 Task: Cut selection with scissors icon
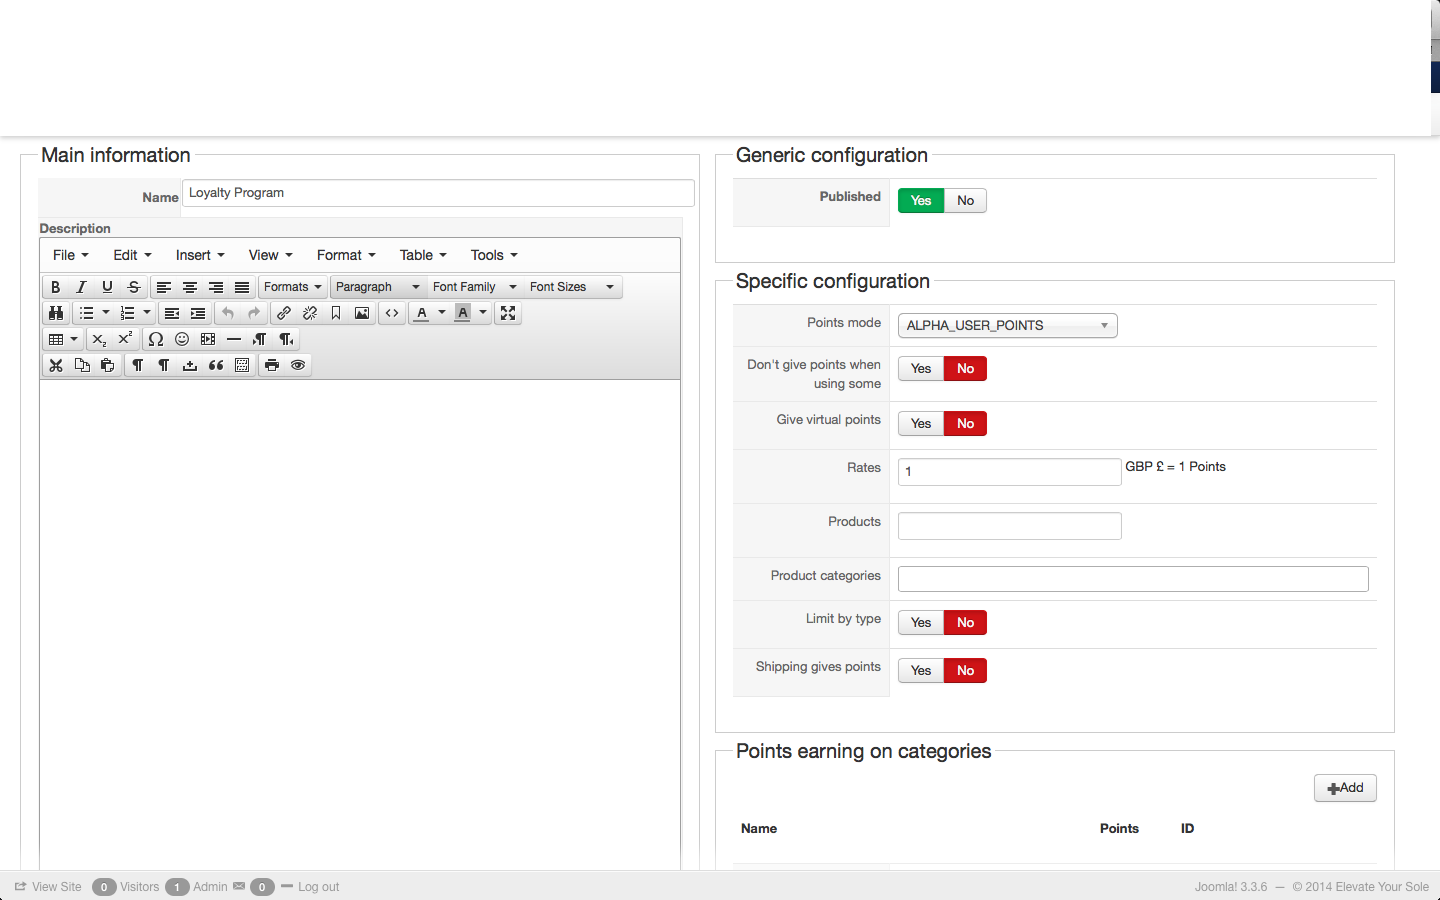tap(56, 365)
